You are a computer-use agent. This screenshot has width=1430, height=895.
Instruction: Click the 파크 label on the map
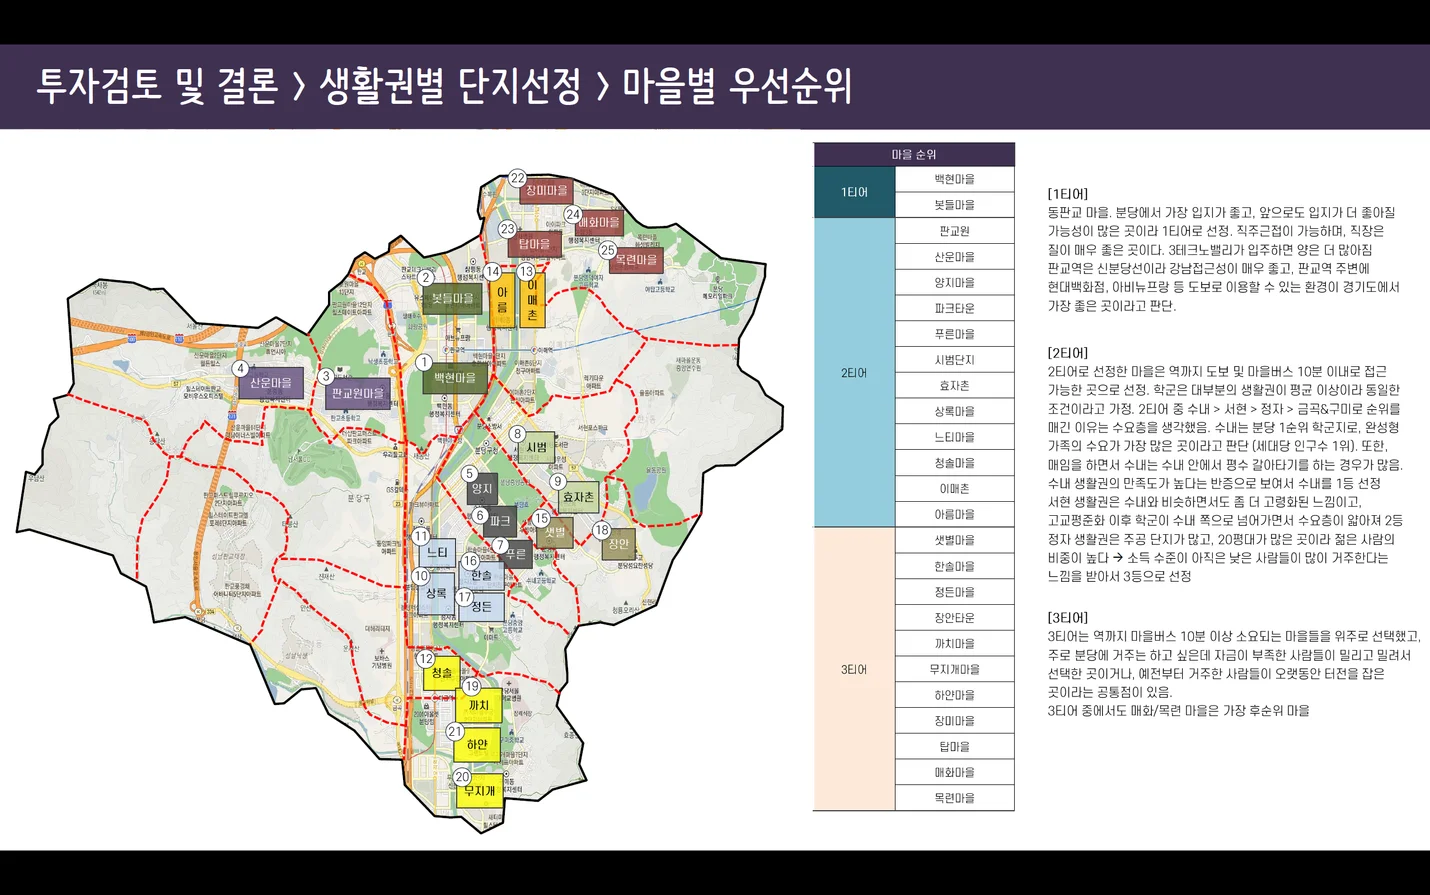click(x=500, y=521)
